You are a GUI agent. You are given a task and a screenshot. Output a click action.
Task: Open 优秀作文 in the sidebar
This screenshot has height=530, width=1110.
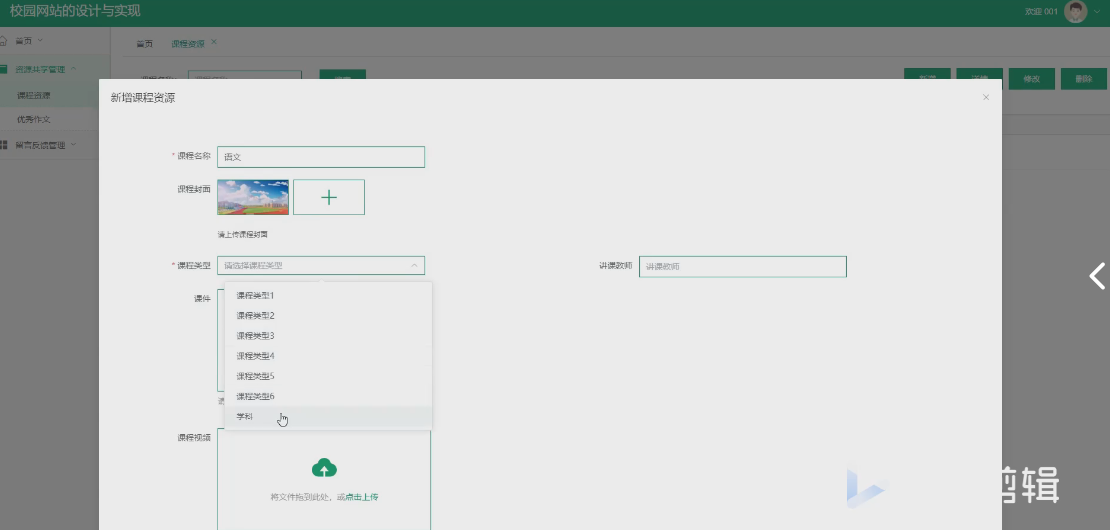(34, 120)
